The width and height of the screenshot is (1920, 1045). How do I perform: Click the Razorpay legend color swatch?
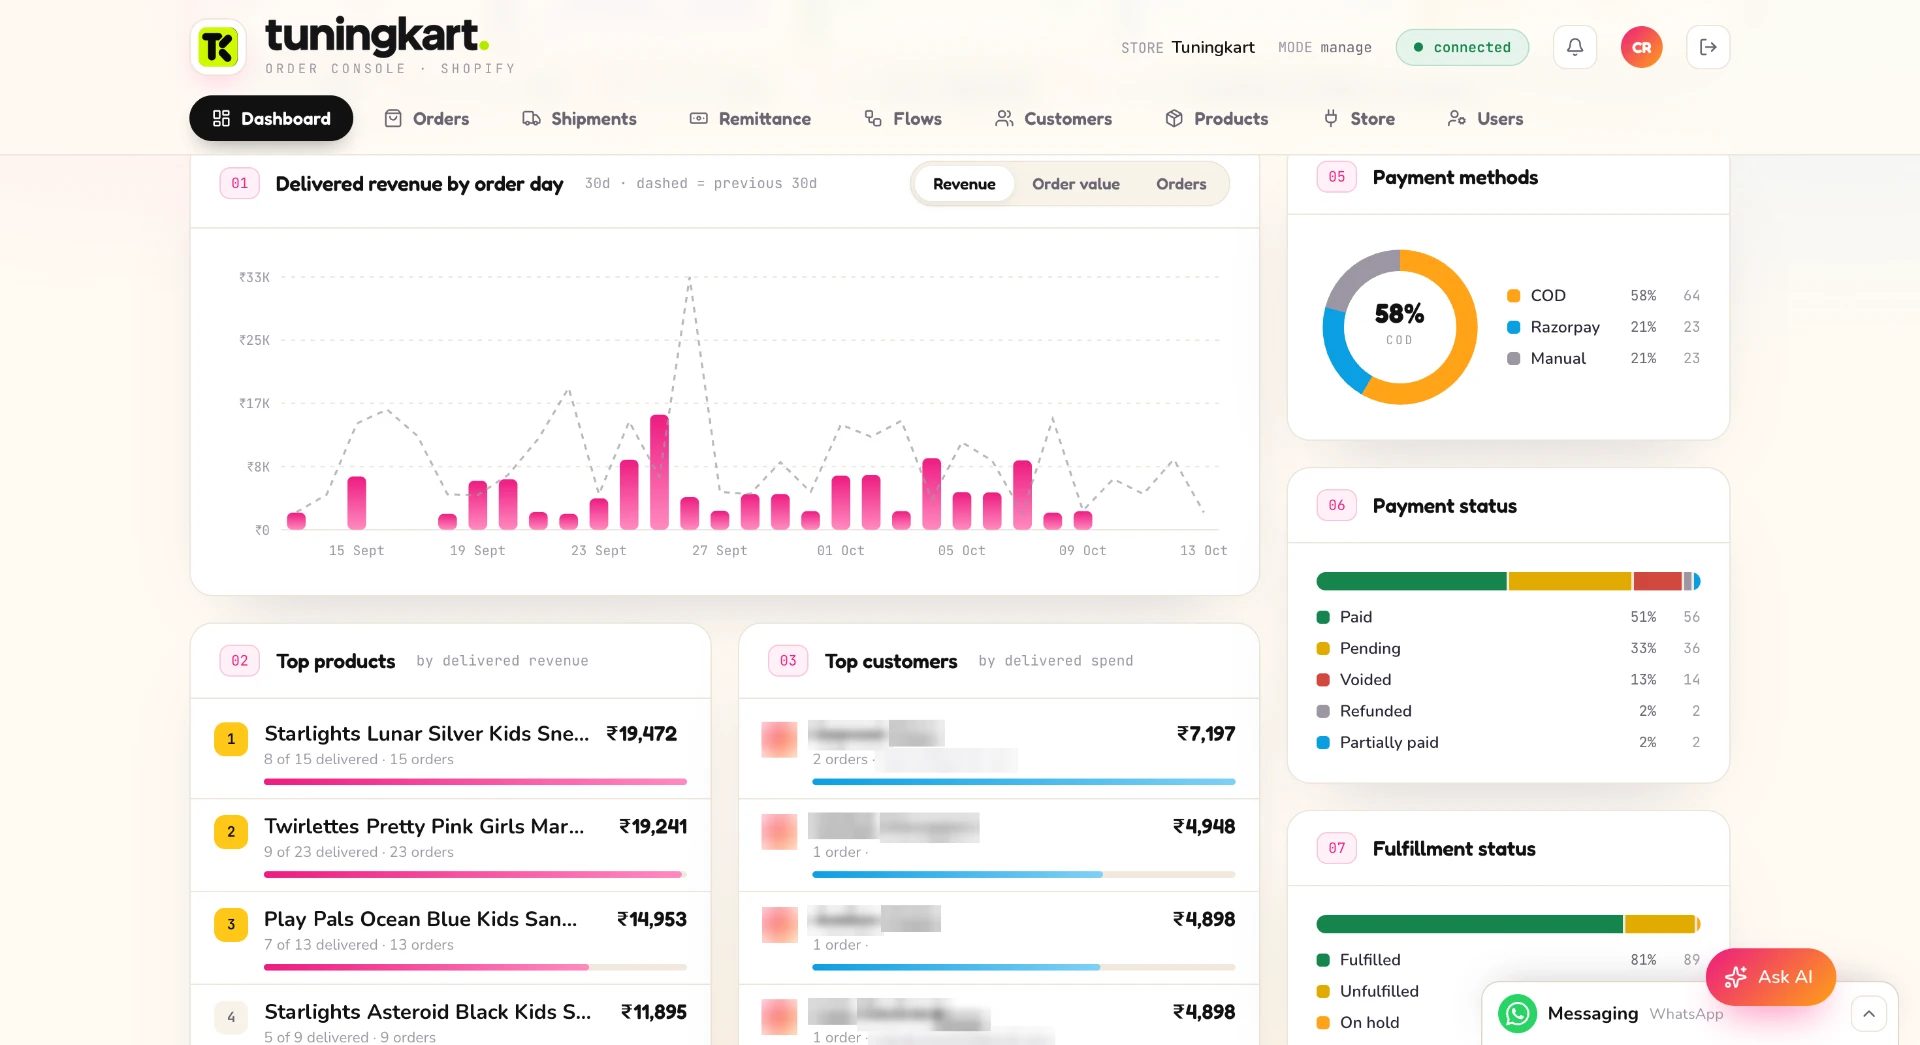(1514, 327)
